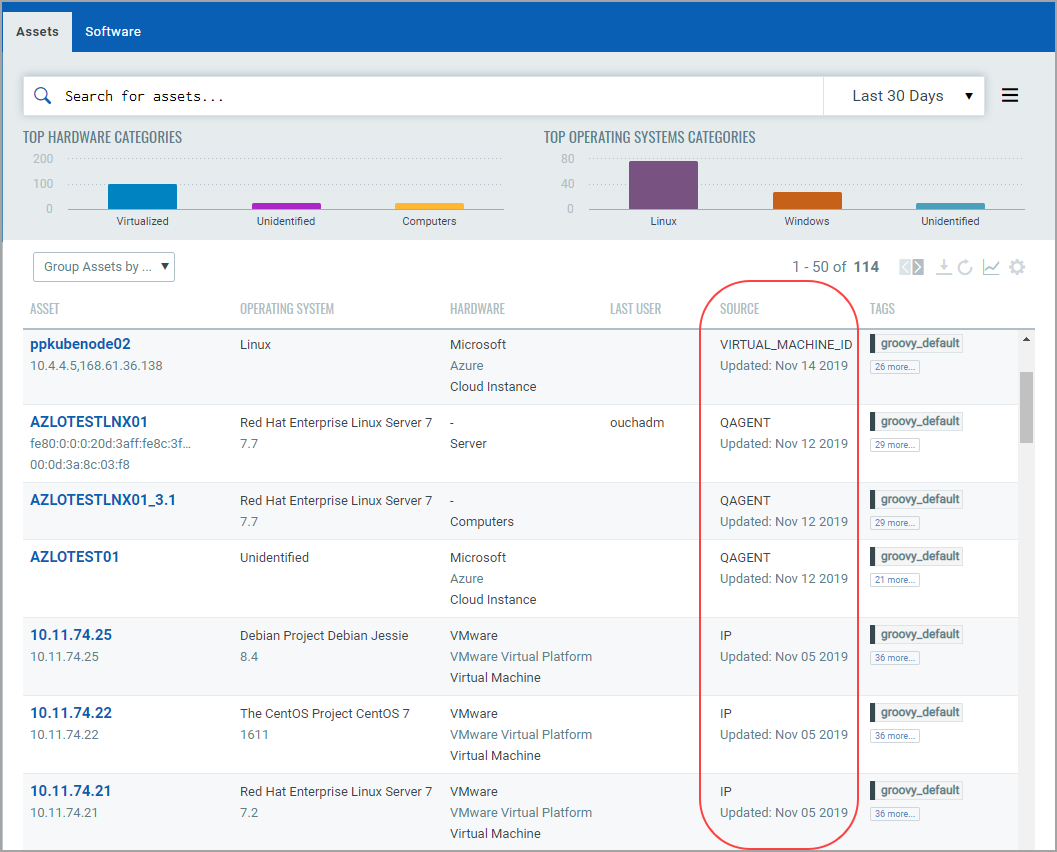Select the Windows operating system bar
Image resolution: width=1057 pixels, height=852 pixels.
pyautogui.click(x=807, y=200)
